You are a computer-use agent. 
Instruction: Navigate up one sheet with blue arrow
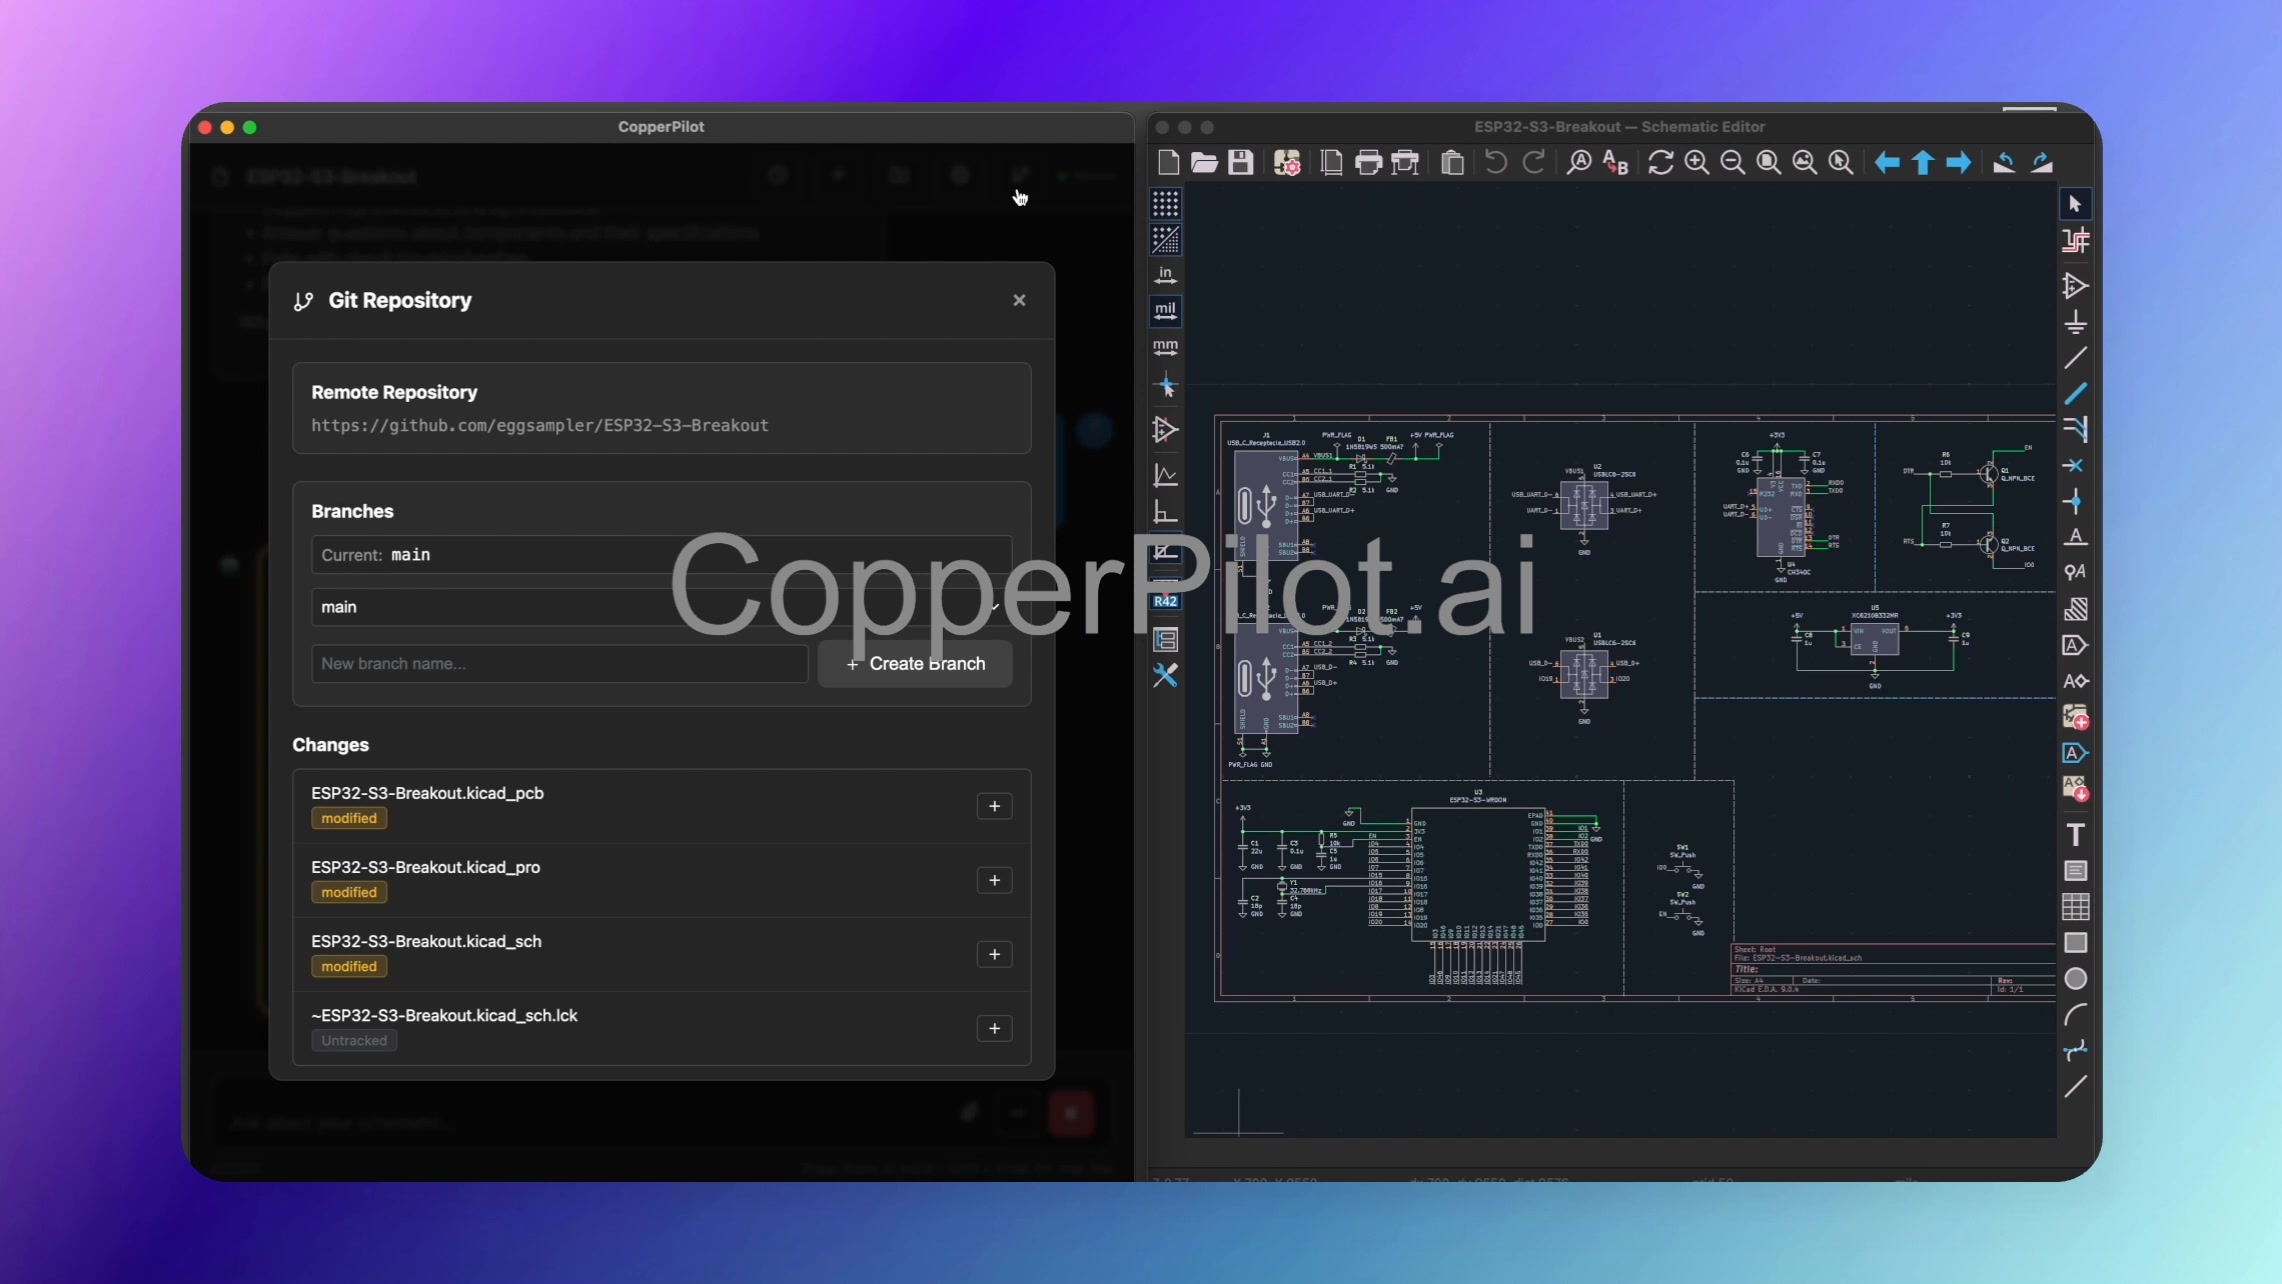(1923, 162)
